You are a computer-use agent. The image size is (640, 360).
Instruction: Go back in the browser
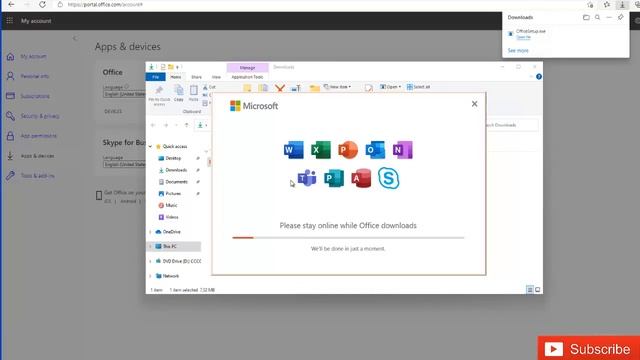11,4
